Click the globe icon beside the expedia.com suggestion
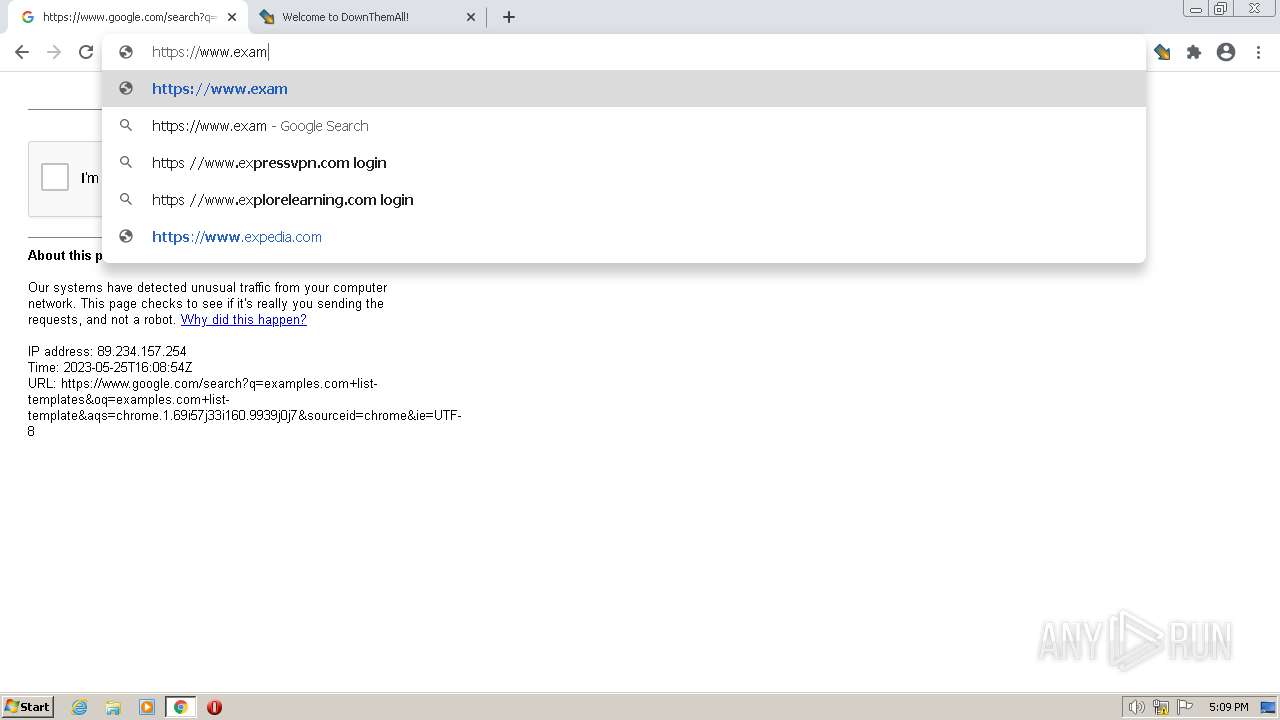 tap(126, 237)
